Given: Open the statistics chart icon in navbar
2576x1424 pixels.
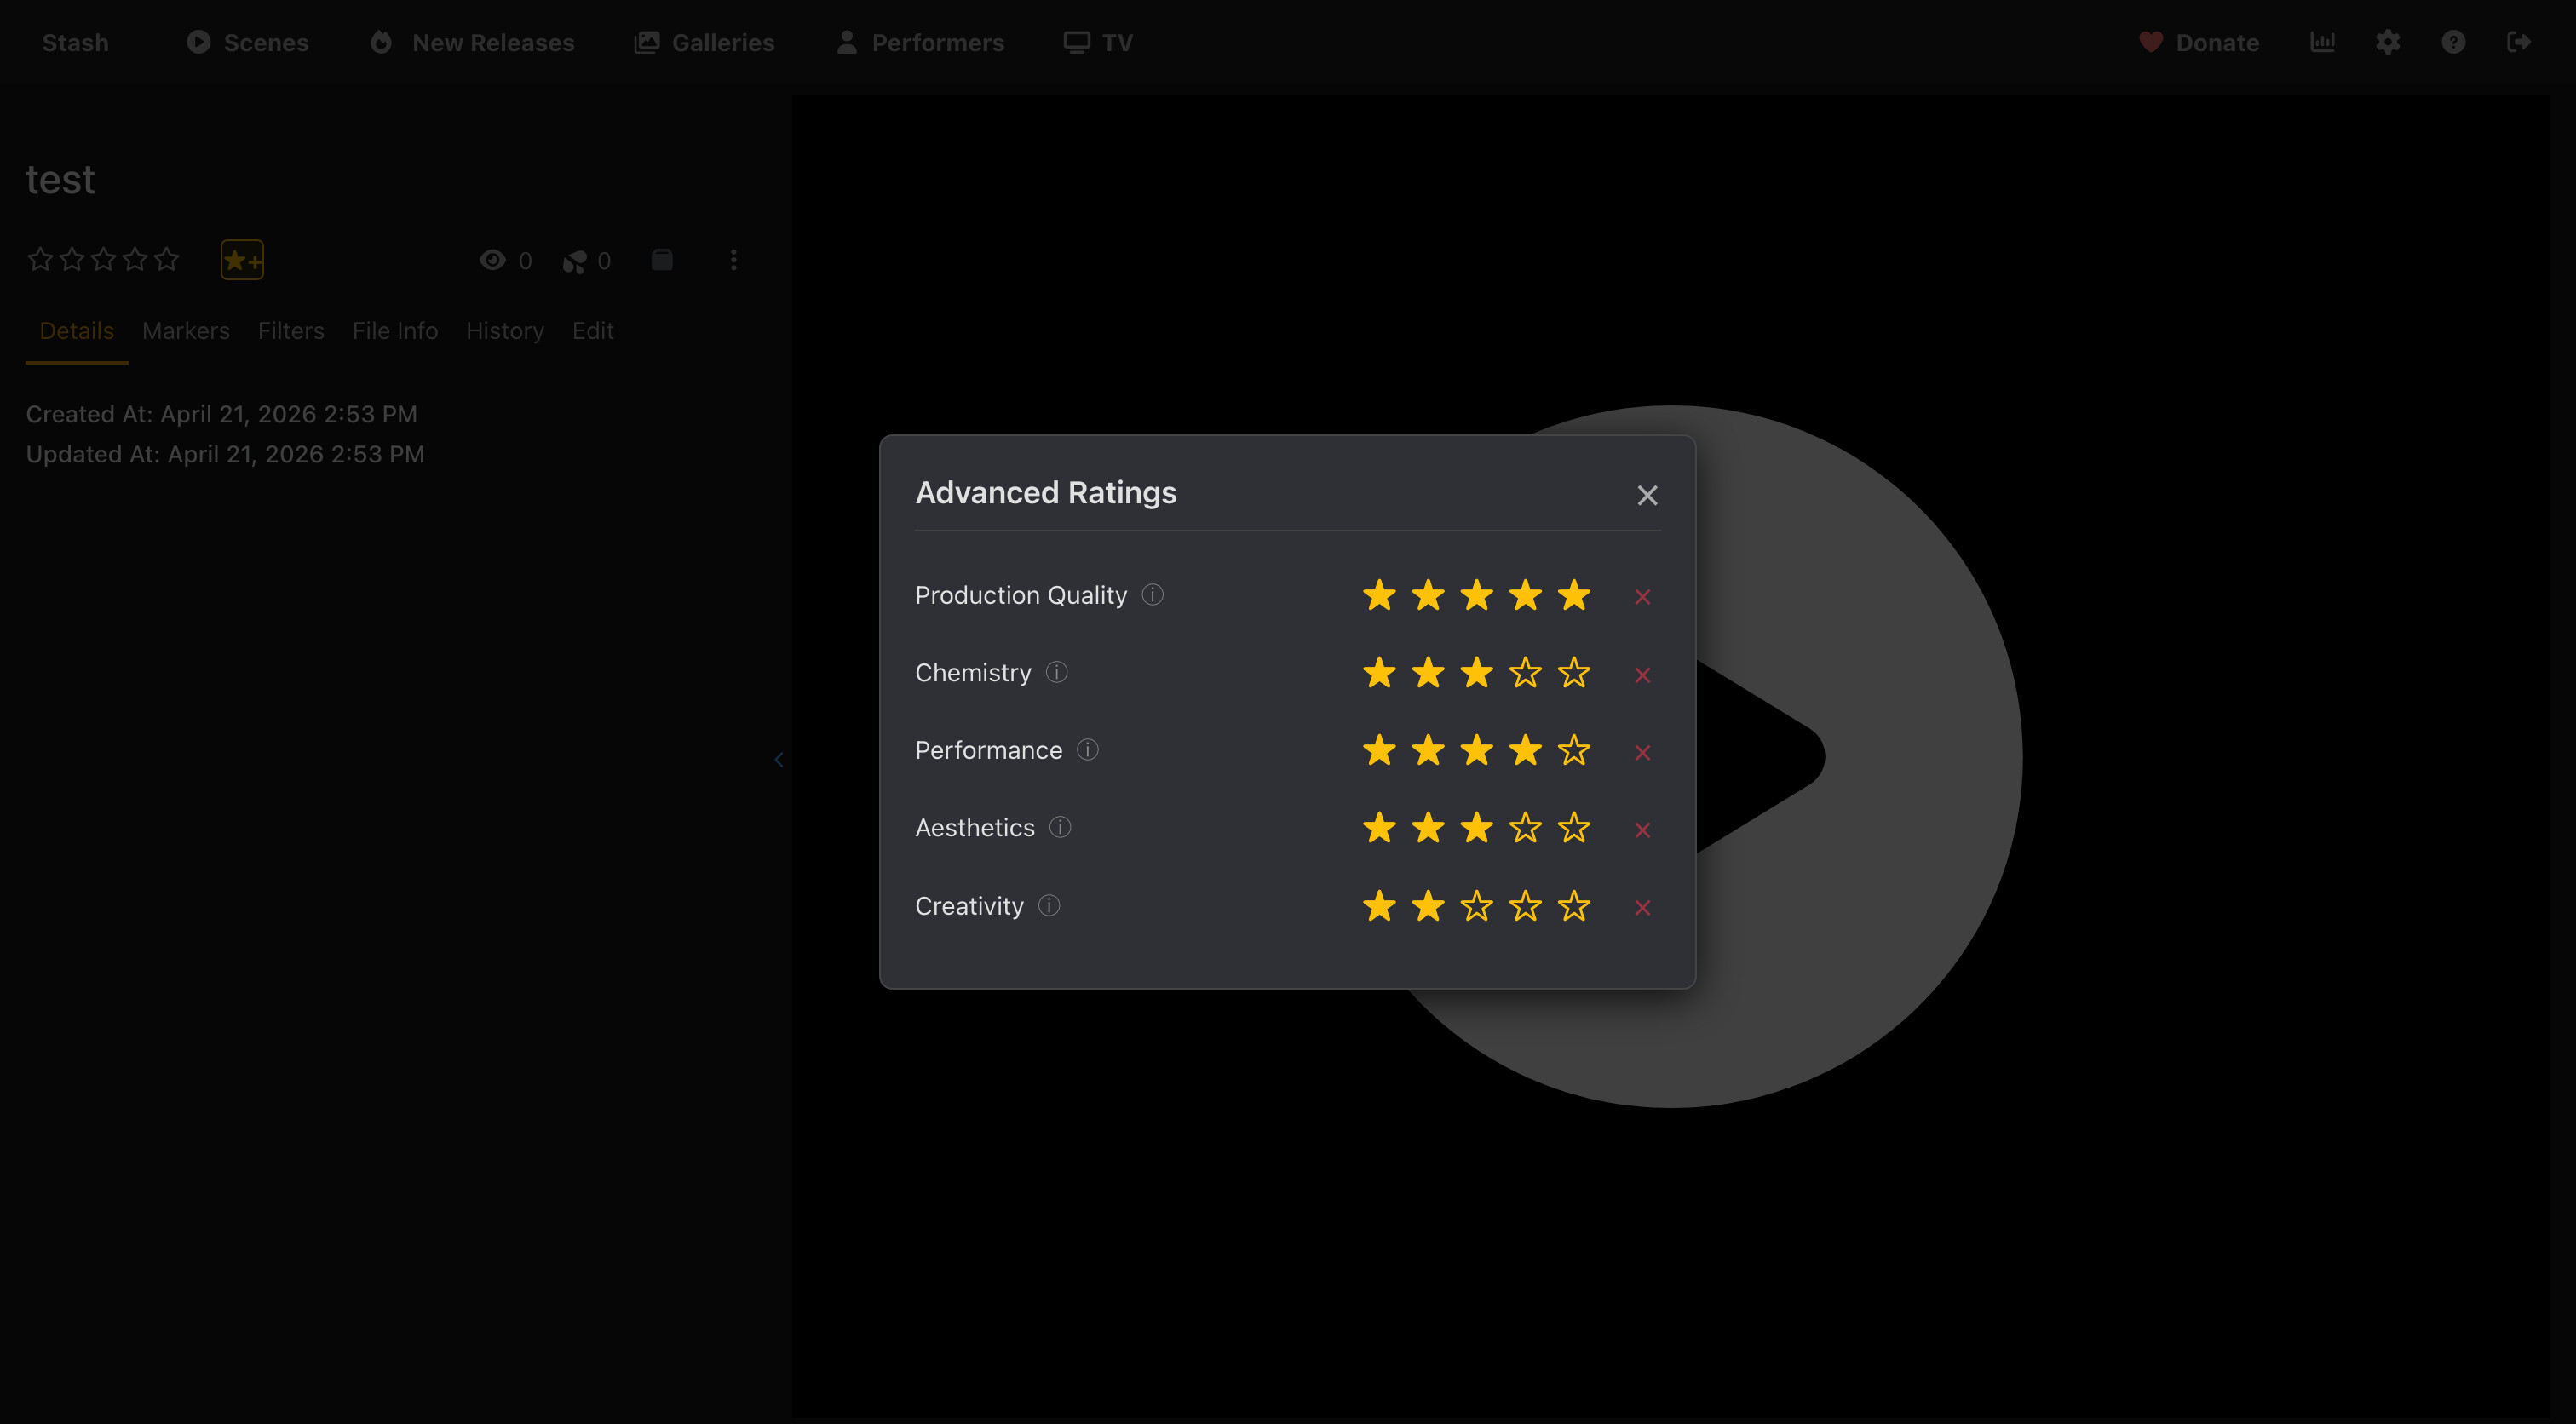Looking at the screenshot, I should point(2322,42).
